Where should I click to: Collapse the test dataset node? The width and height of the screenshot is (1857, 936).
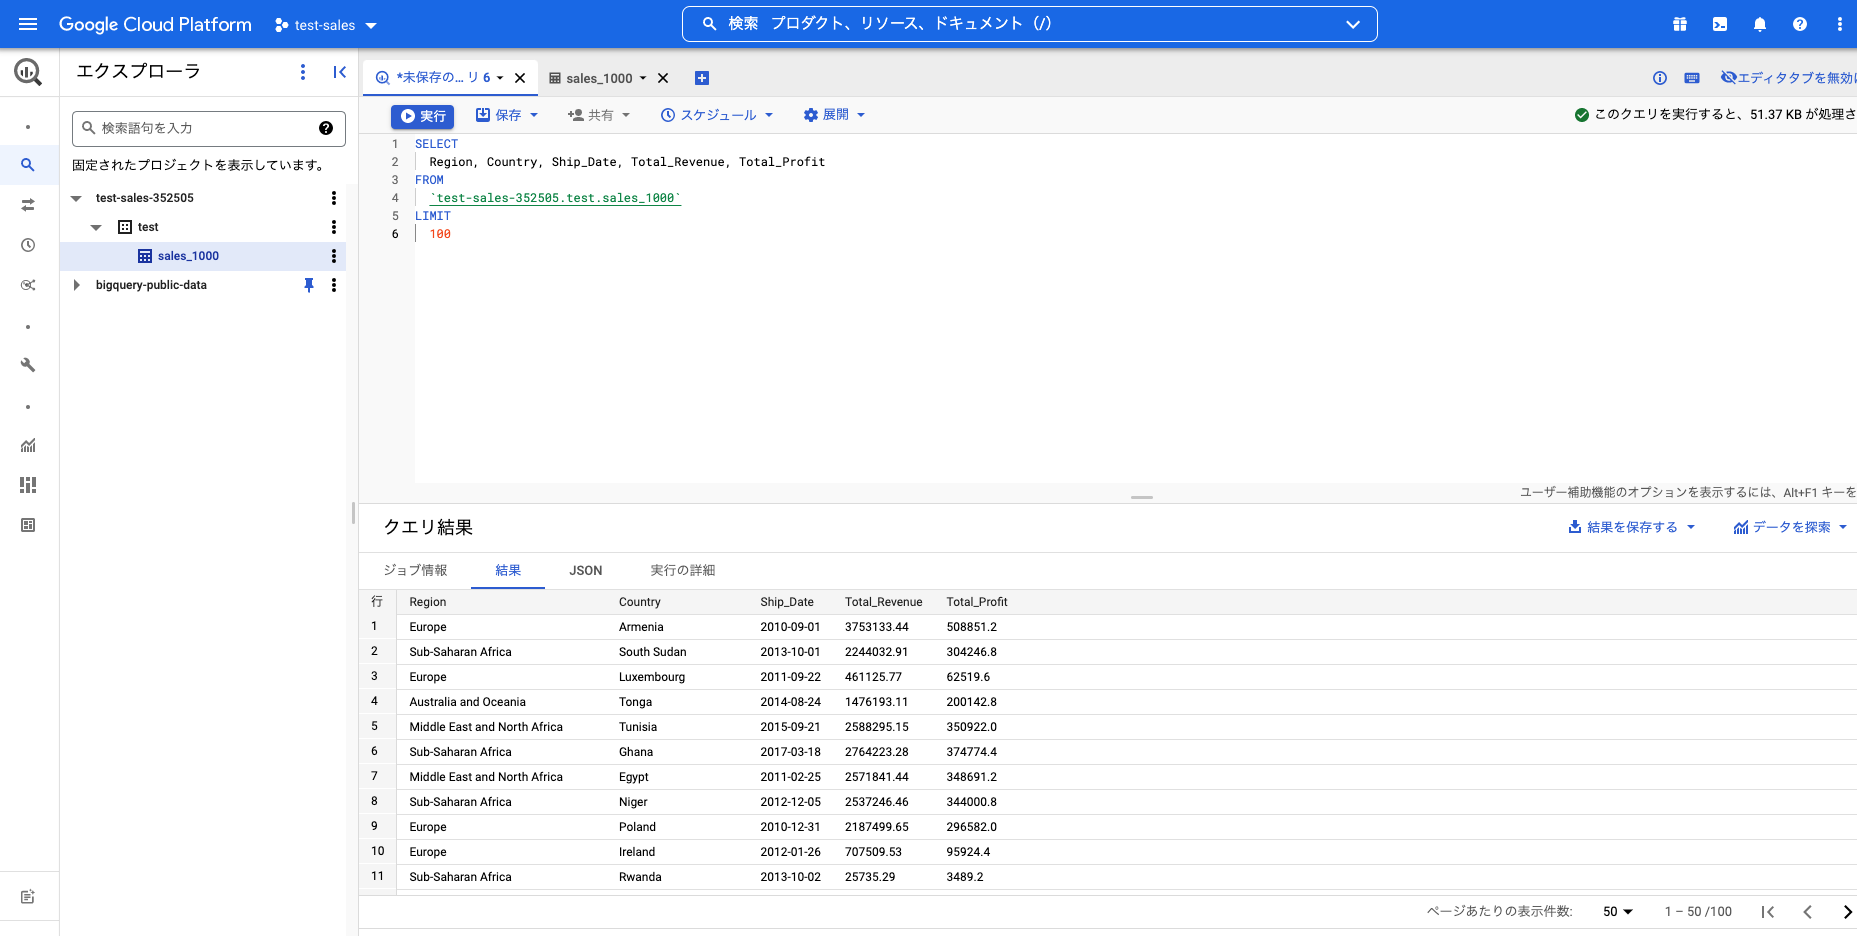[96, 227]
